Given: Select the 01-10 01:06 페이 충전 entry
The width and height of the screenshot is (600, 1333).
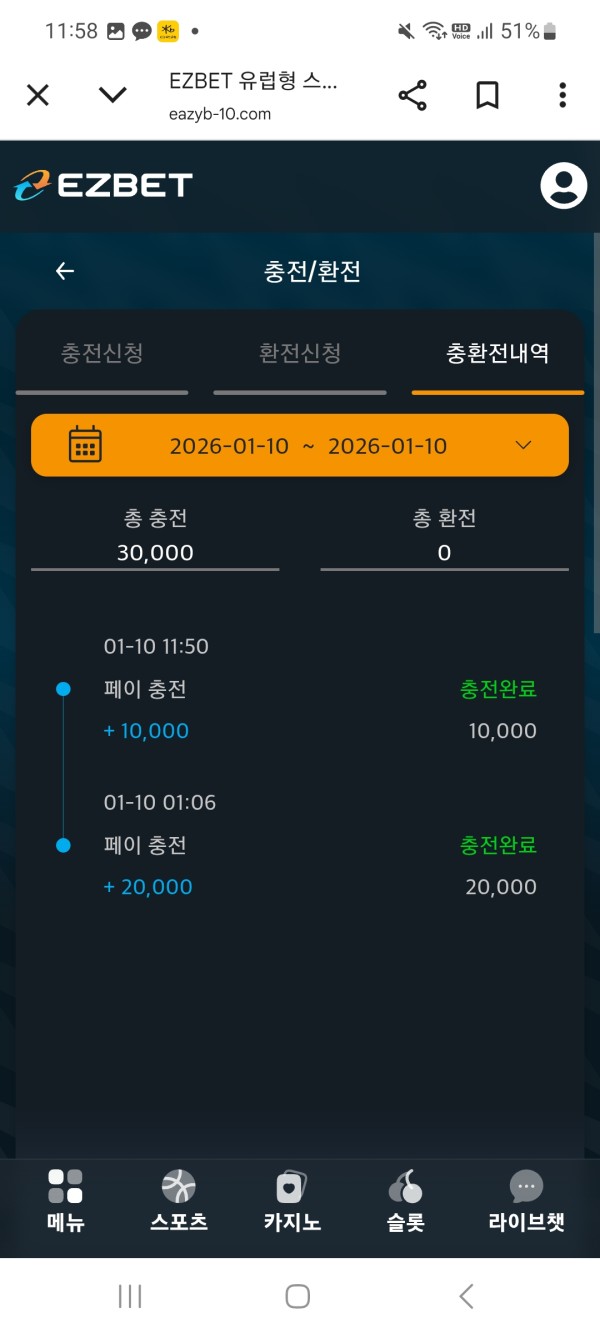Looking at the screenshot, I should tap(300, 846).
